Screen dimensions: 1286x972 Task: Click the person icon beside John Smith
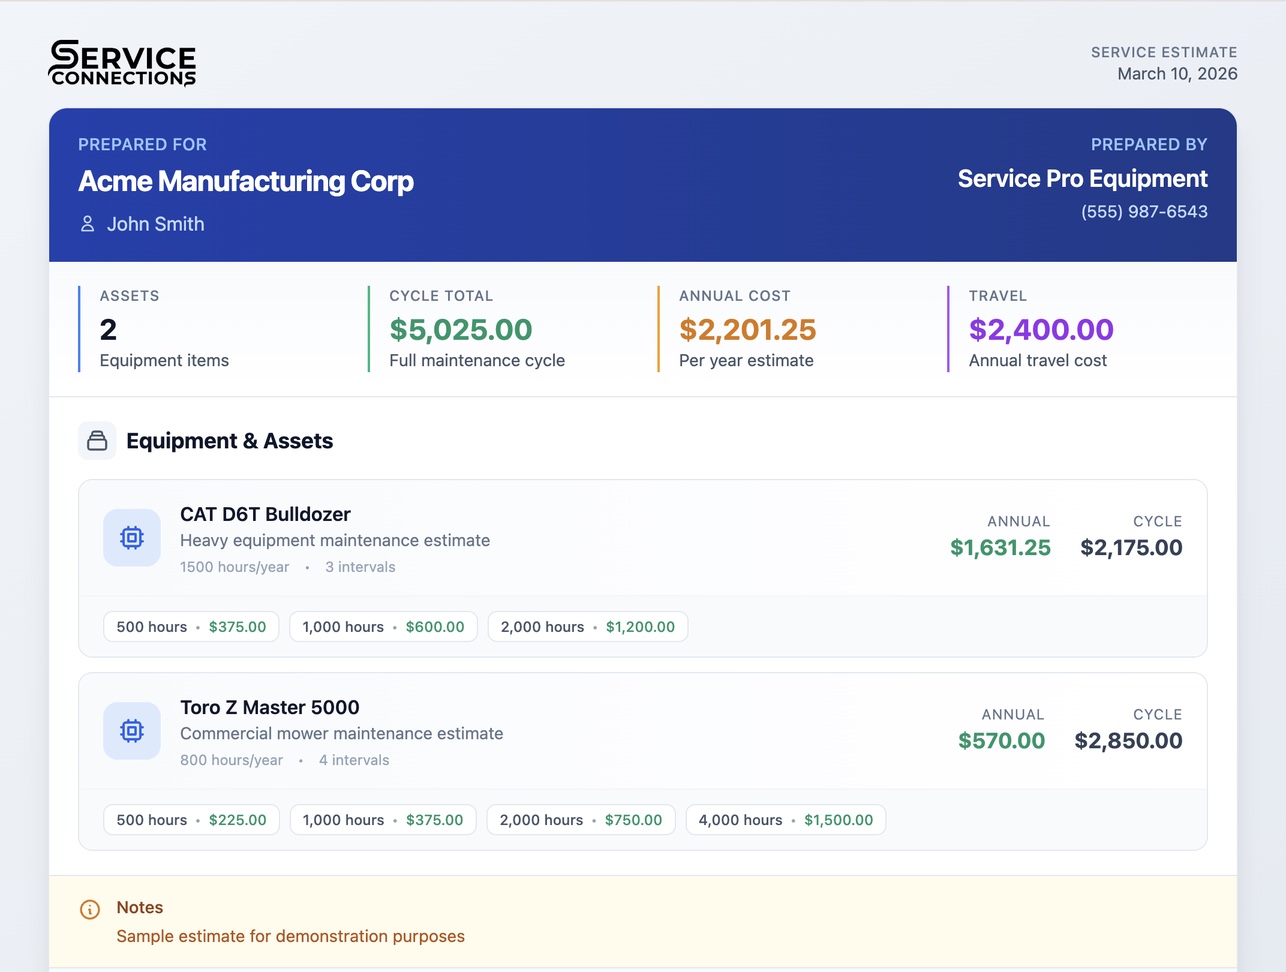tap(88, 224)
